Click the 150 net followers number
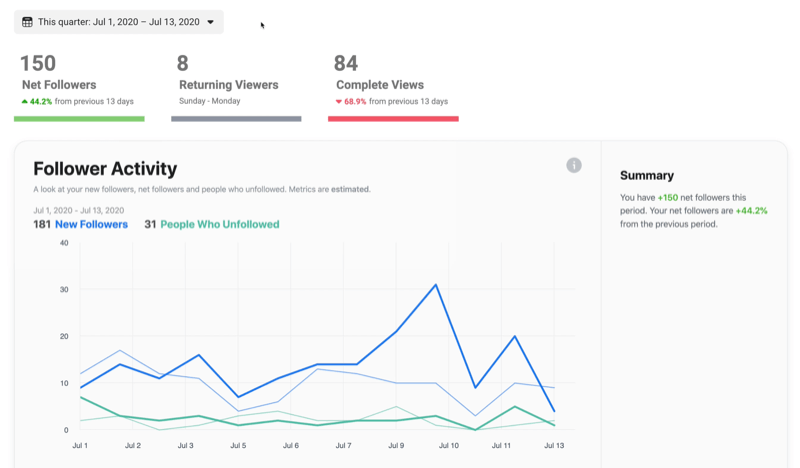 tap(38, 64)
